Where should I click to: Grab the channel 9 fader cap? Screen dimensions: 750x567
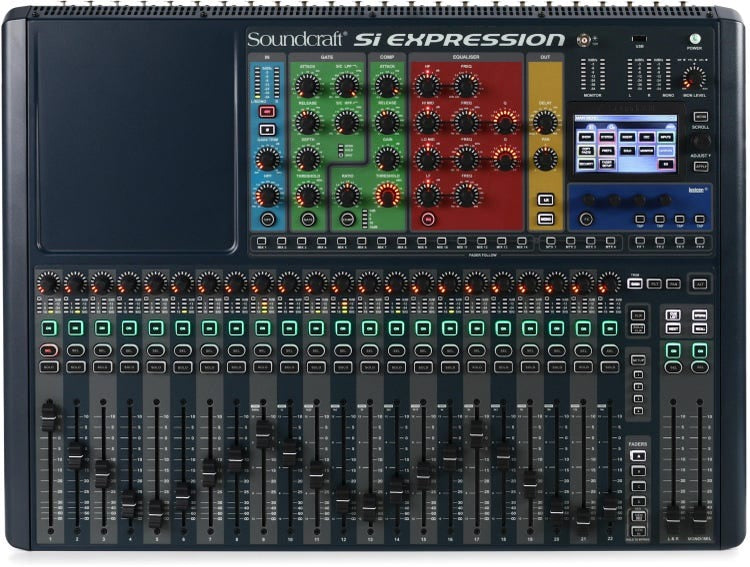(263, 430)
